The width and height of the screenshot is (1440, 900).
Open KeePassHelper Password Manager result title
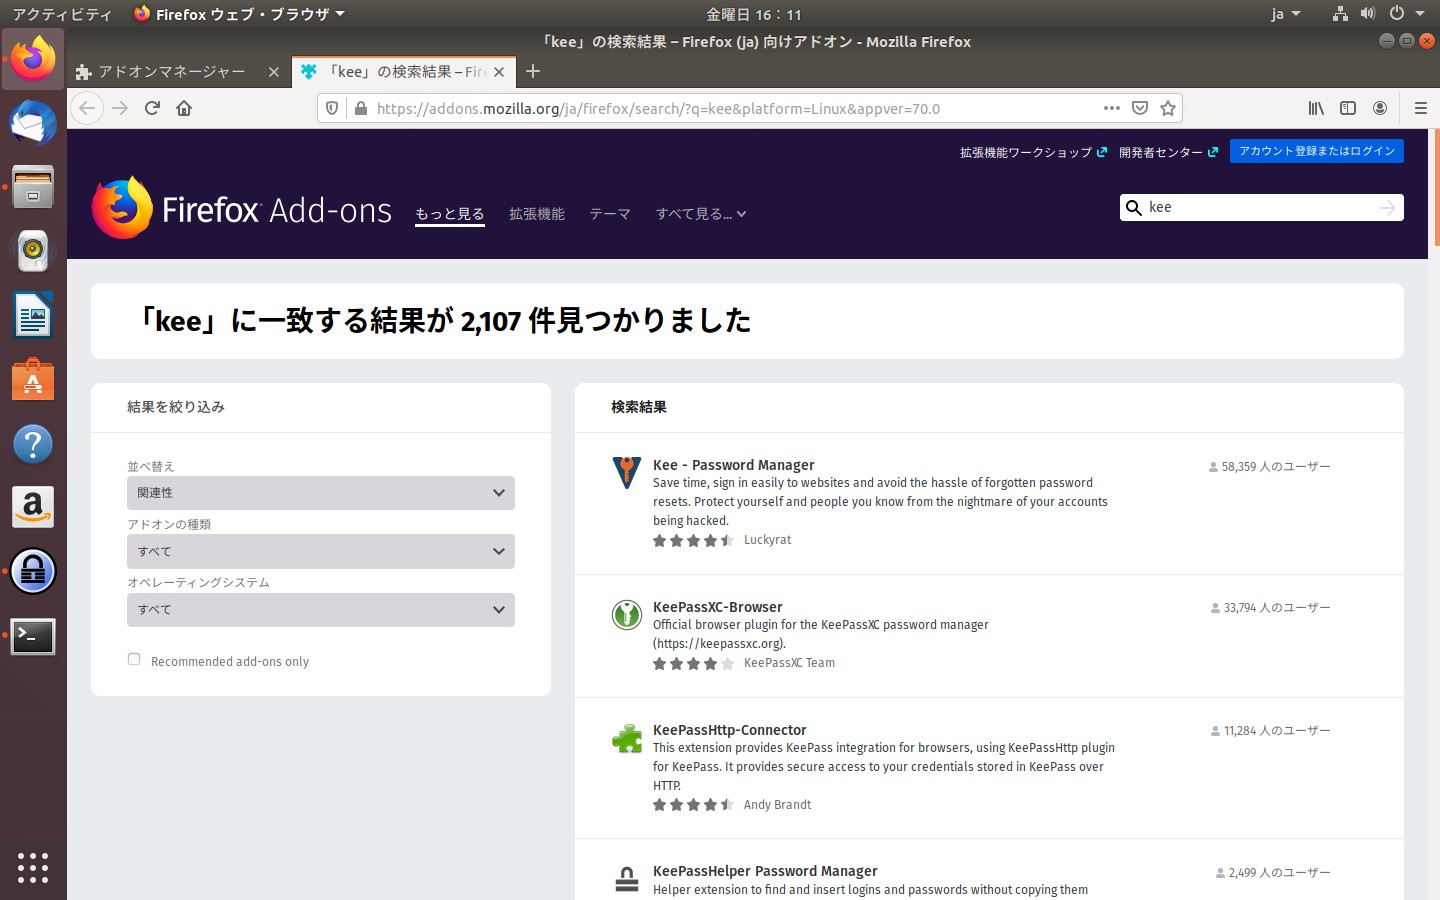pyautogui.click(x=765, y=871)
